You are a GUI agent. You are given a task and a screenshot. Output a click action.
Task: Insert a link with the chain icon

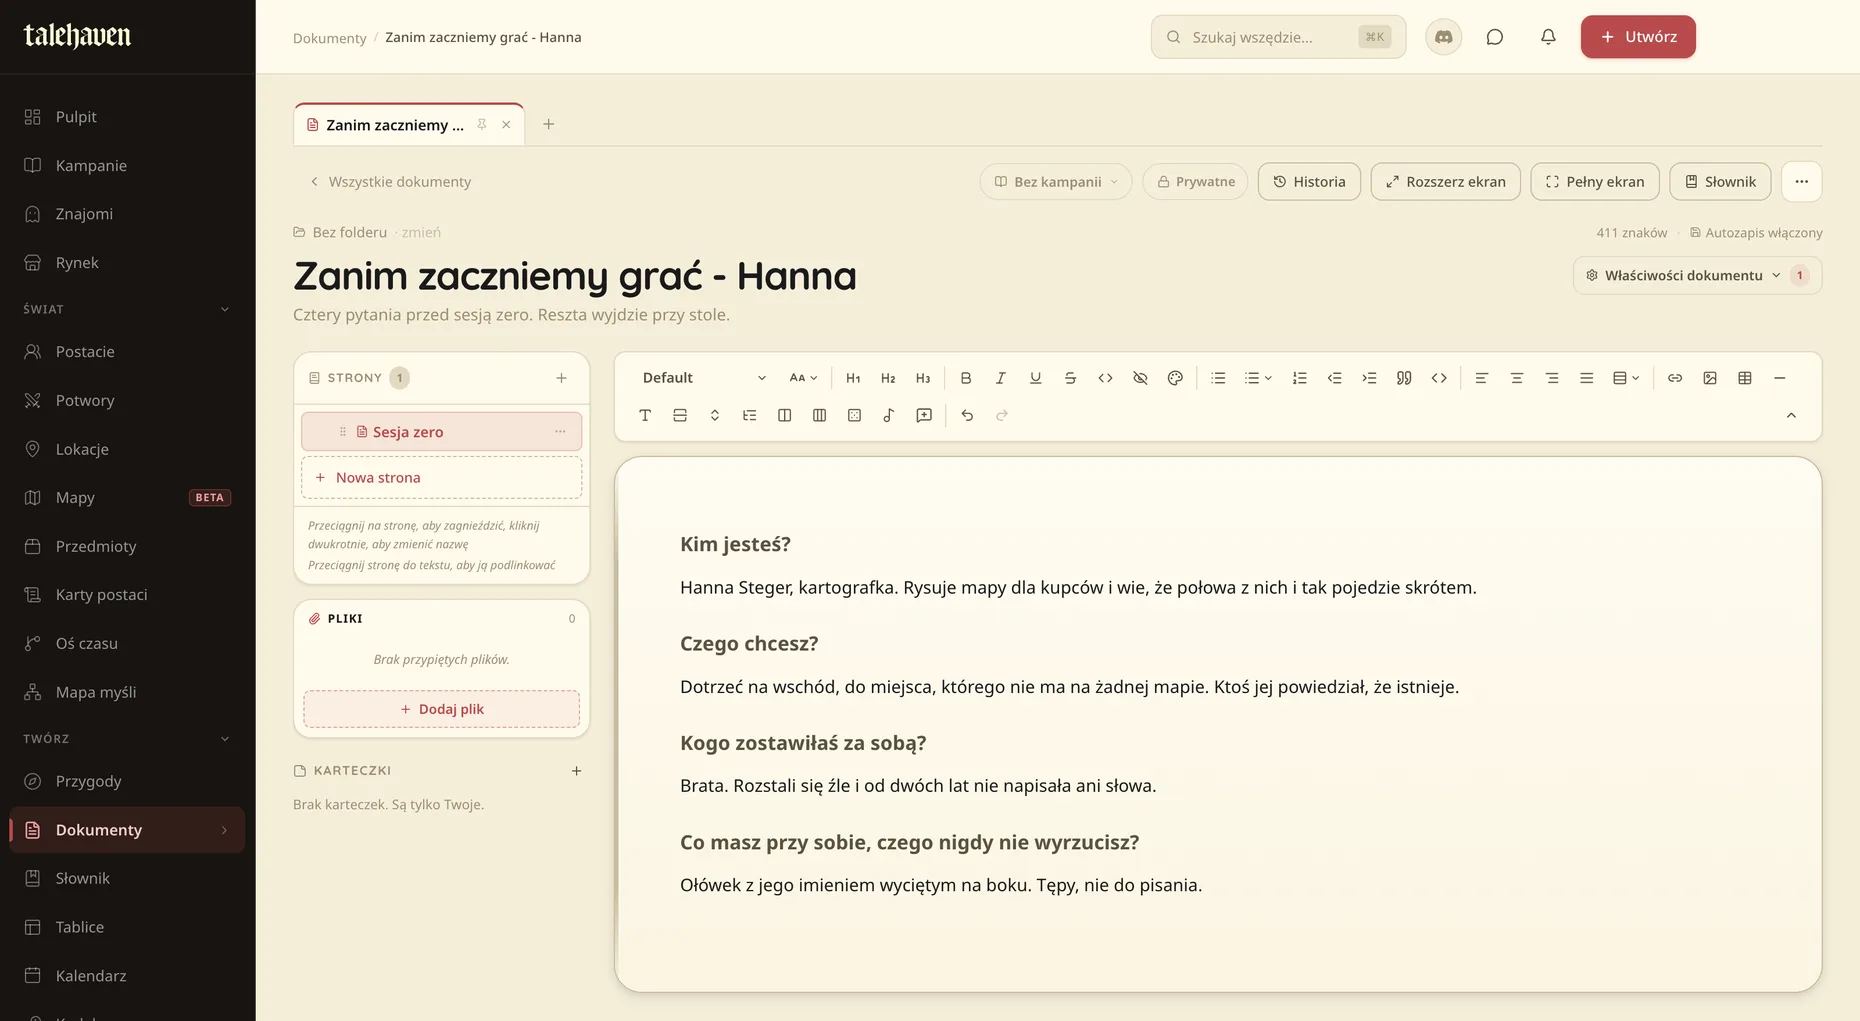1675,378
